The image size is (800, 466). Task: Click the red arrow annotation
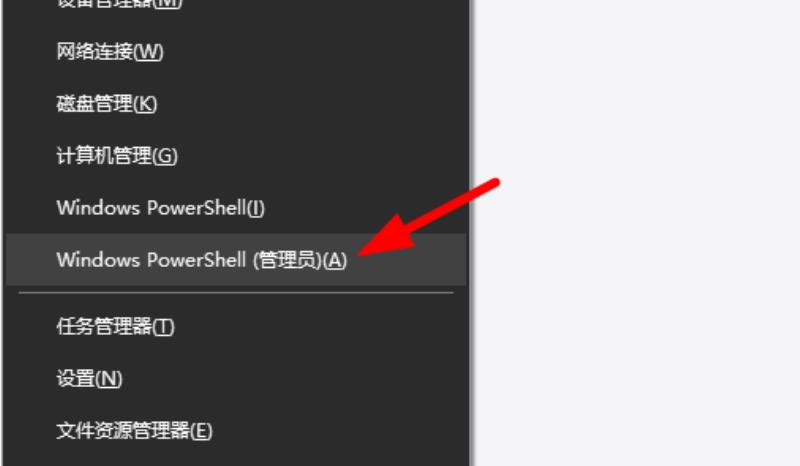tap(429, 217)
